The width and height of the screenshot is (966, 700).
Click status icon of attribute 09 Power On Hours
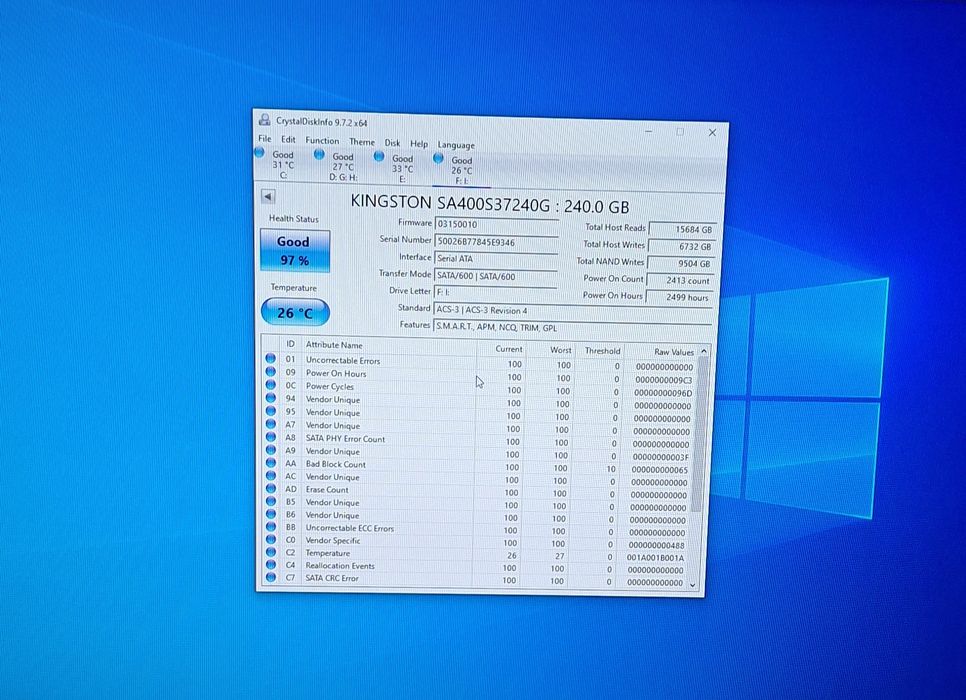point(270,372)
